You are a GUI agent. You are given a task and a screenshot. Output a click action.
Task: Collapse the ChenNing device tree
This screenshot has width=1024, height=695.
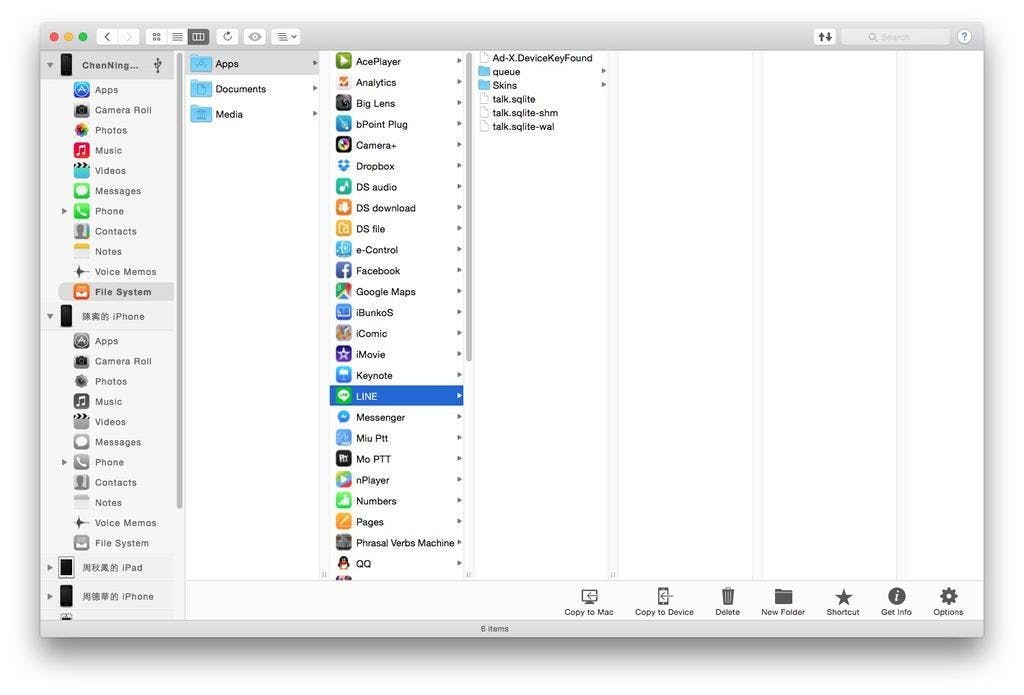[x=50, y=65]
